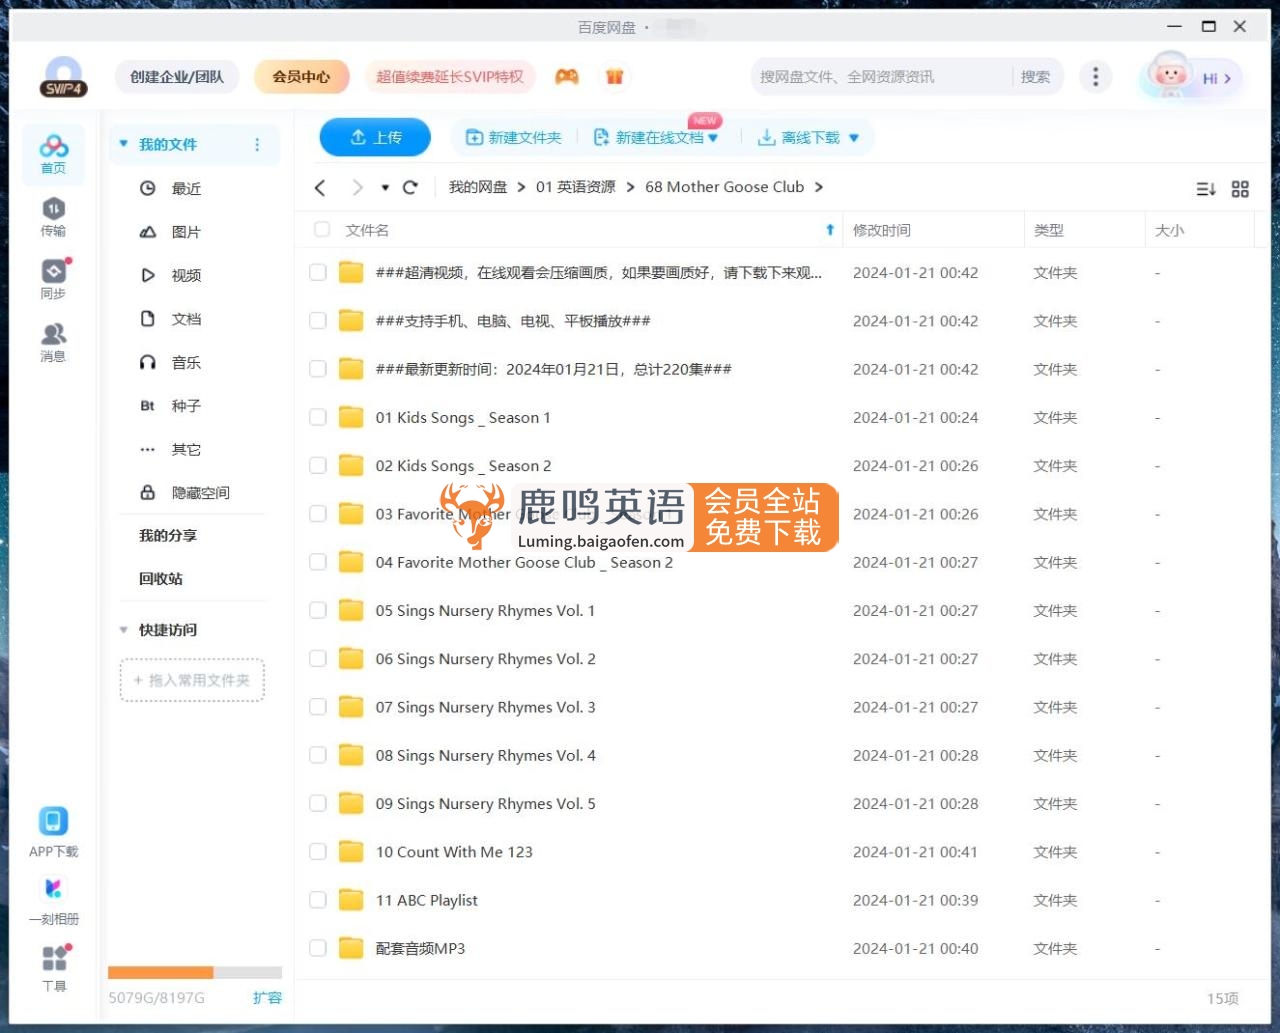Image resolution: width=1280 pixels, height=1033 pixels.
Task: Click the folder icon of 10 Count With Me 123
Action: tap(351, 852)
